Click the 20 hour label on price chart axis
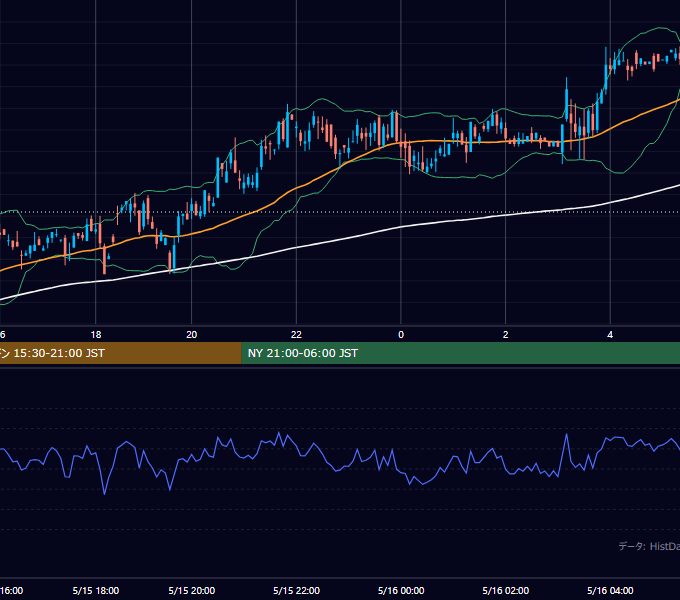 [192, 335]
